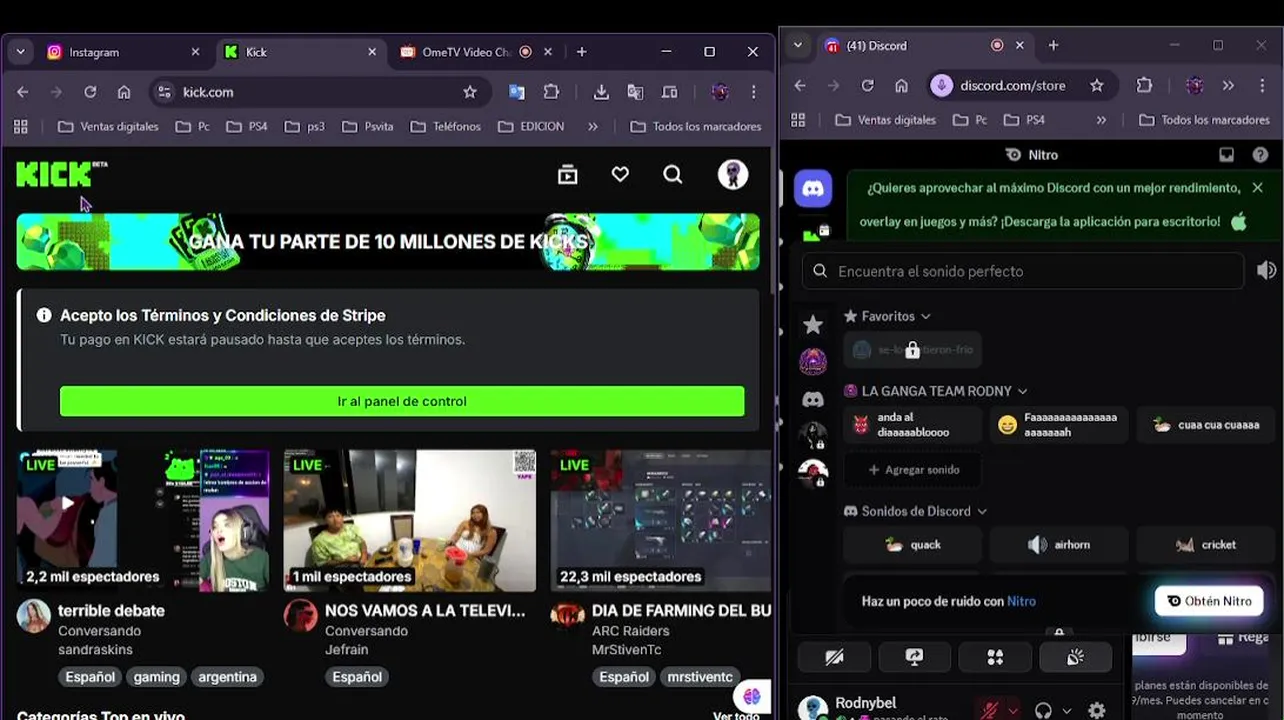
Task: Open the heart following icon on Kick
Action: (620, 175)
